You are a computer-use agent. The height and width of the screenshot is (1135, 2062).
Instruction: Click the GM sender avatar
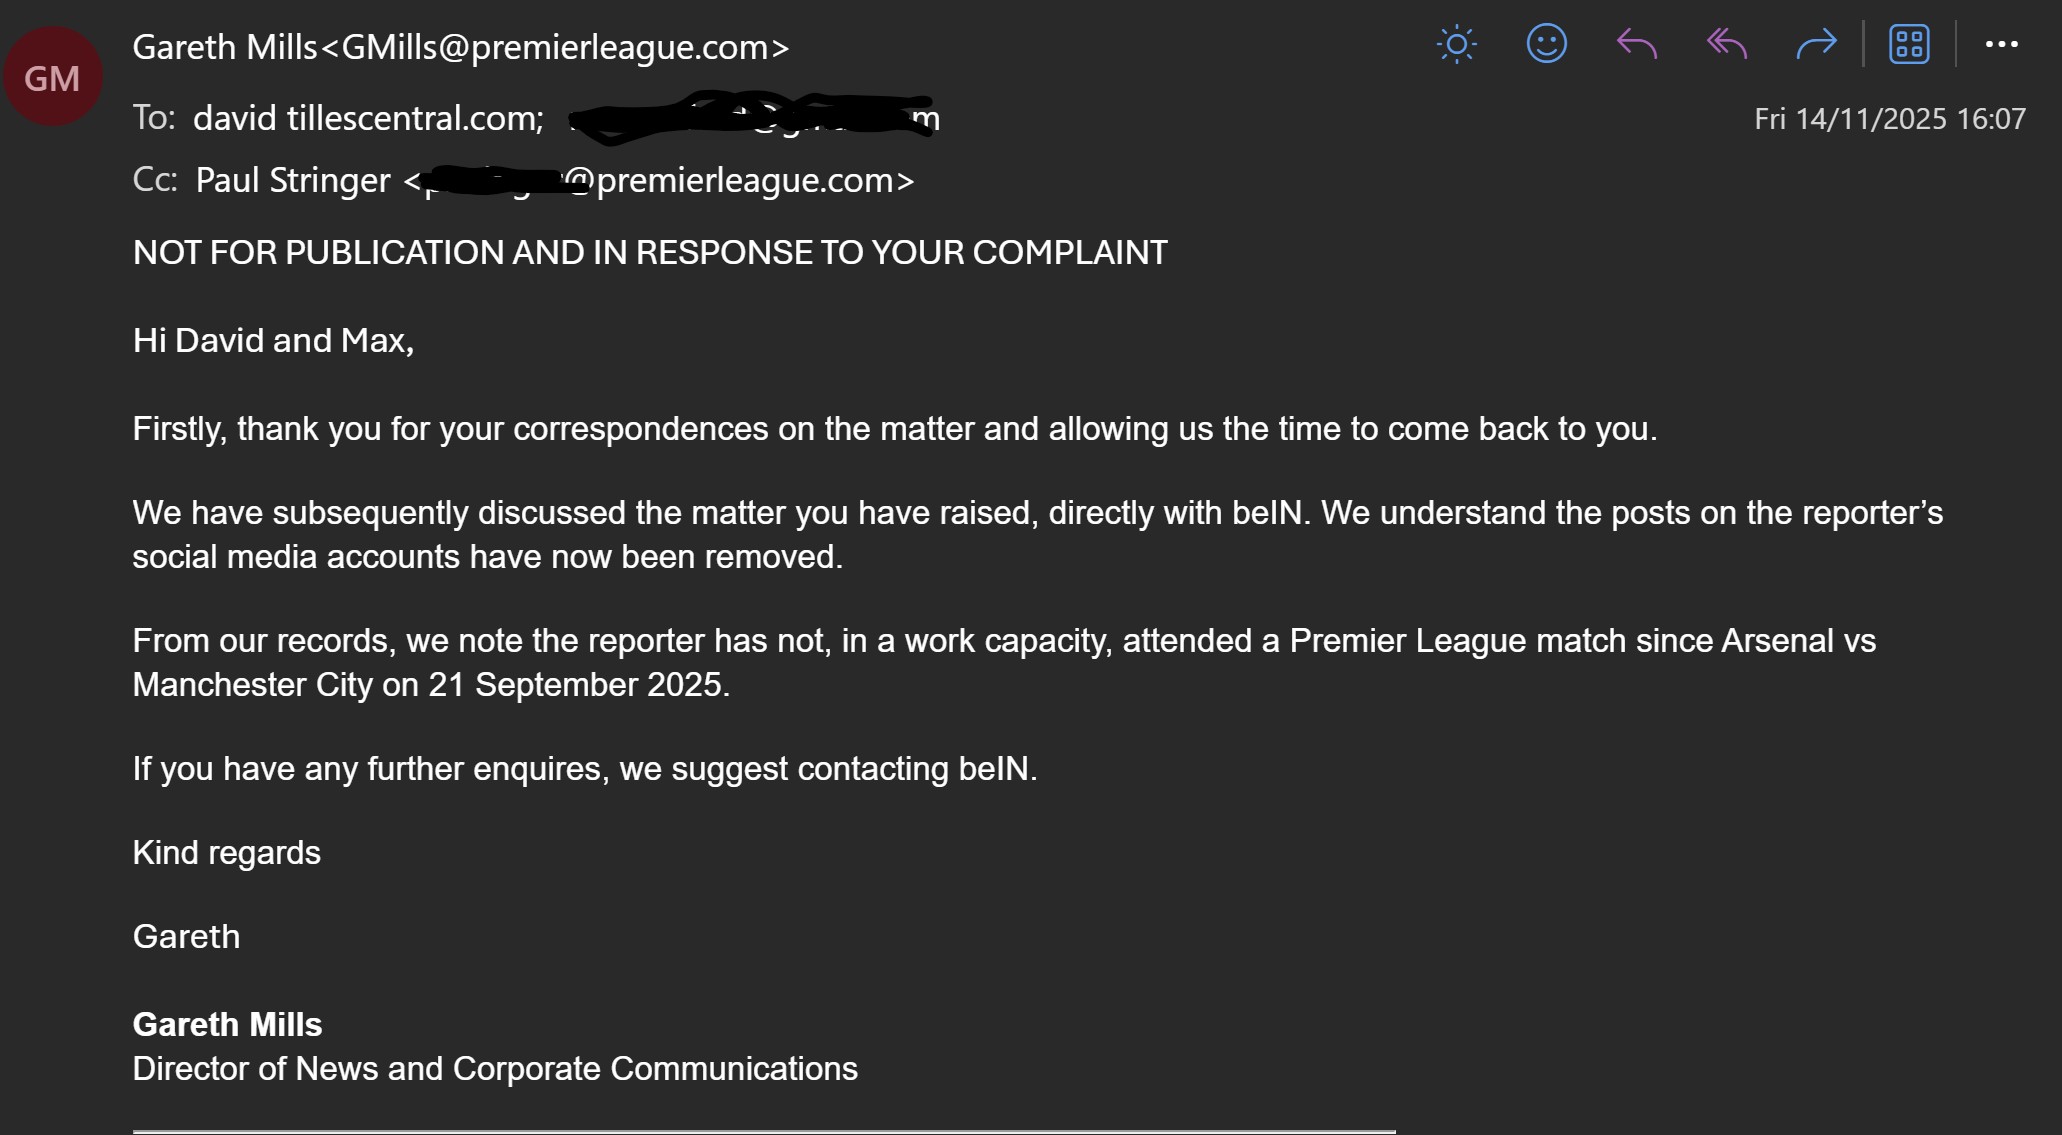52,78
